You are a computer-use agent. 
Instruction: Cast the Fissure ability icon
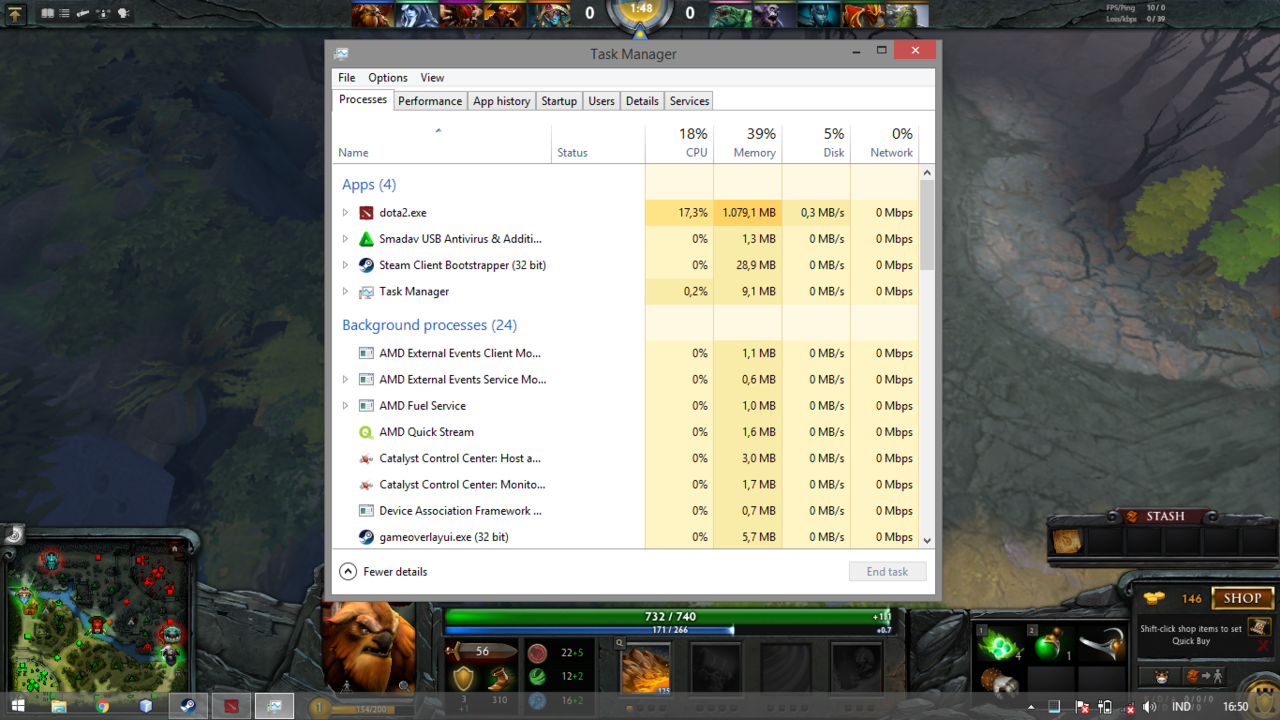pos(646,668)
